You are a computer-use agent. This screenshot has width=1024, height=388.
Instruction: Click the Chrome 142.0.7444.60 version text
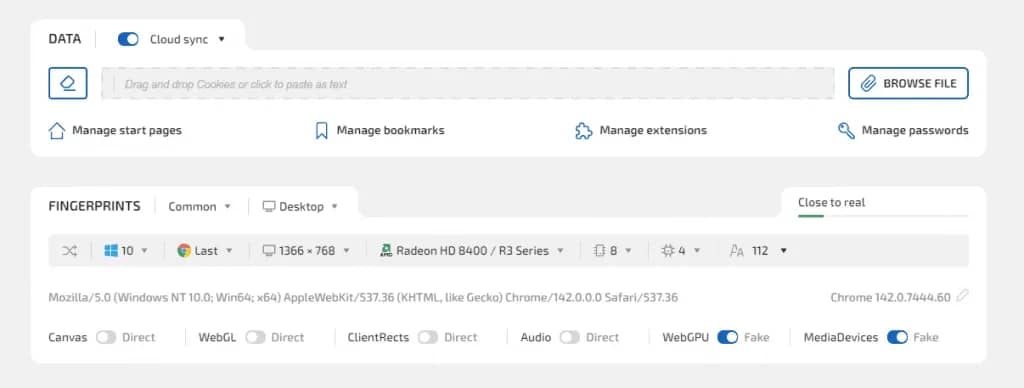pos(890,298)
